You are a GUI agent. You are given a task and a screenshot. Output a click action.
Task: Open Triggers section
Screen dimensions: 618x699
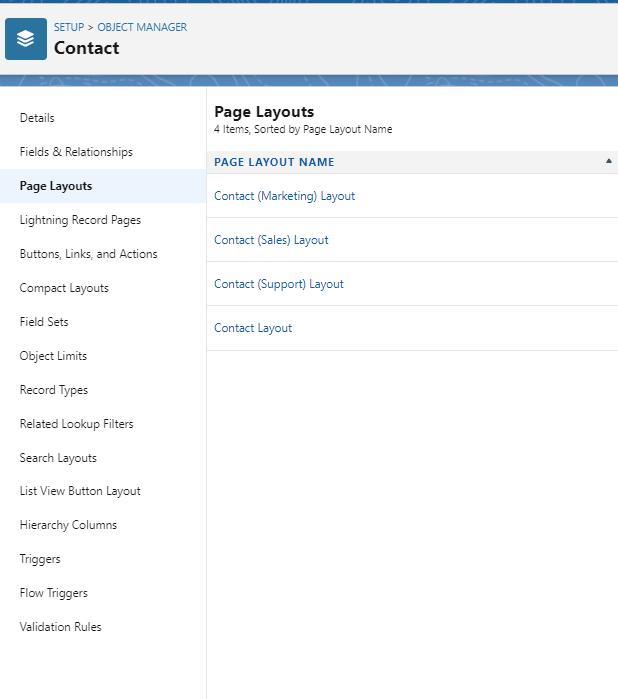[40, 559]
